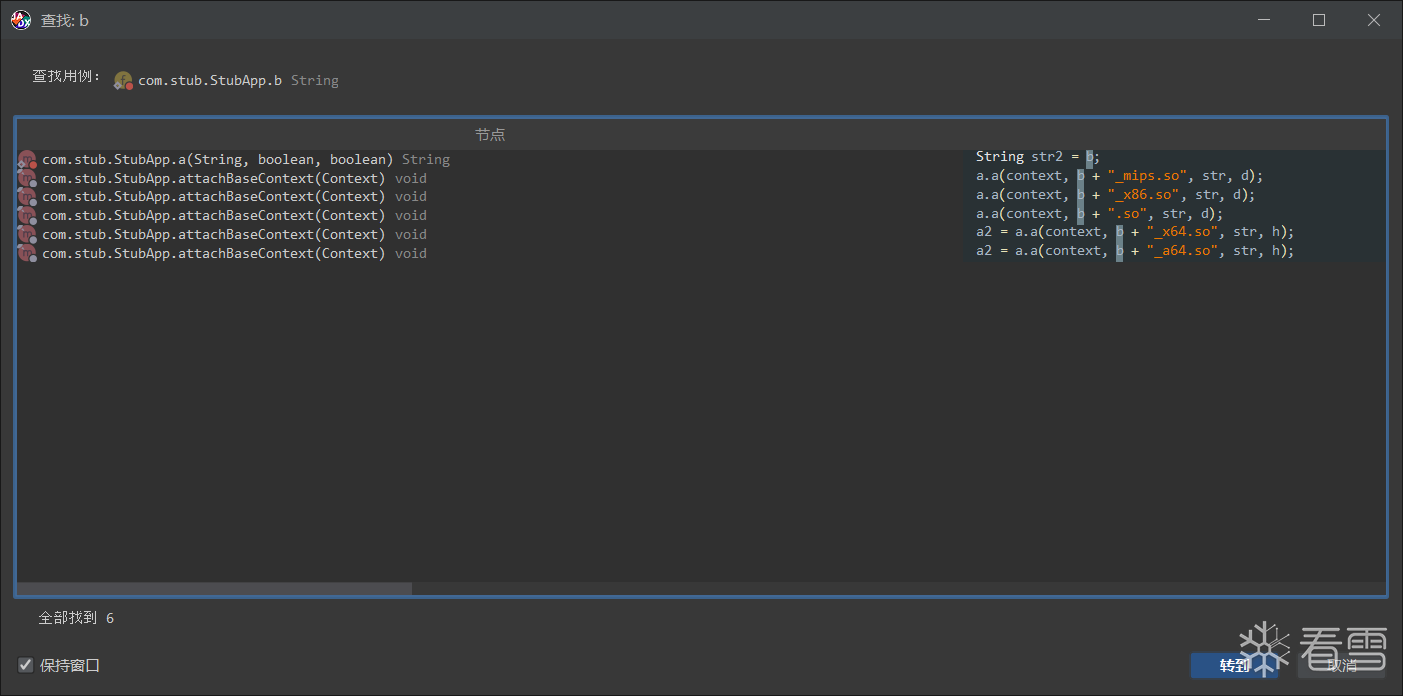The height and width of the screenshot is (696, 1403).
Task: Select the StubApp.a(String, boolean, boolean) result text
Action: point(245,160)
